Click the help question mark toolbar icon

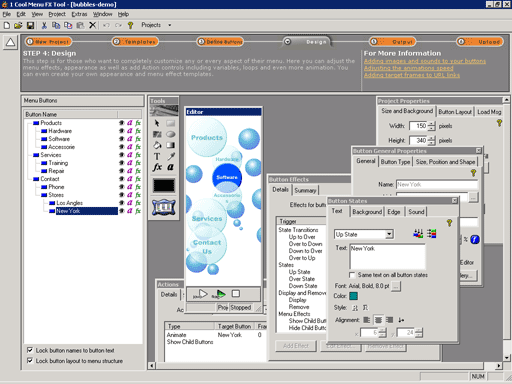[x=130, y=25]
